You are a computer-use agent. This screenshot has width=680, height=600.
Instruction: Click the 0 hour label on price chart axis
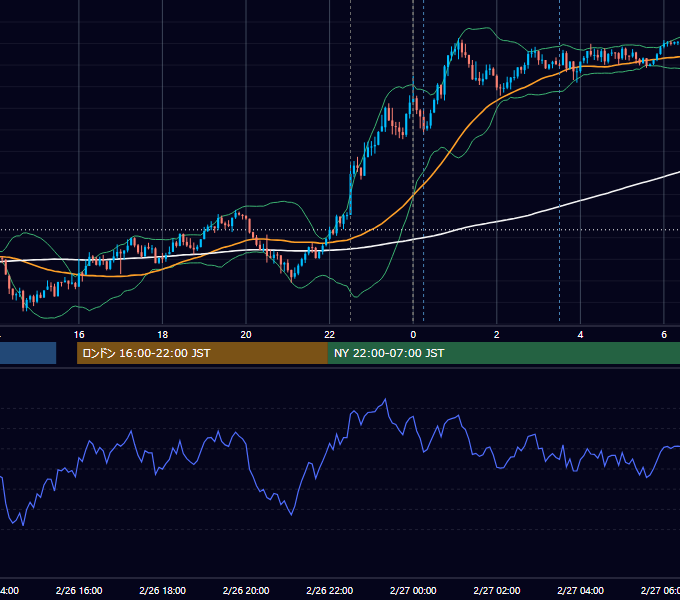point(413,334)
